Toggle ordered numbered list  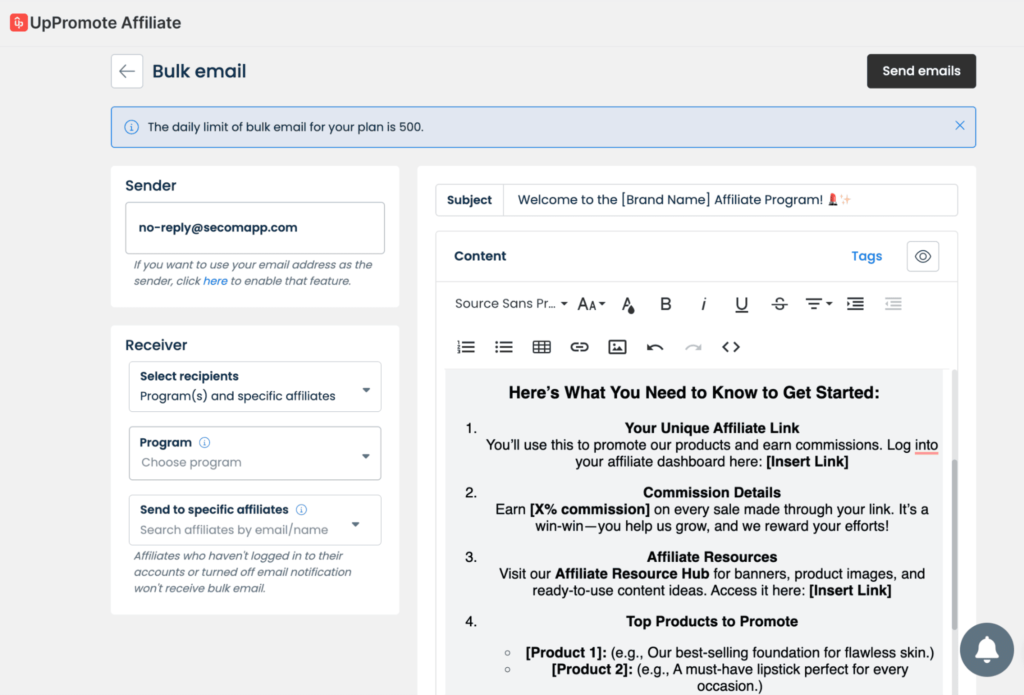click(465, 347)
